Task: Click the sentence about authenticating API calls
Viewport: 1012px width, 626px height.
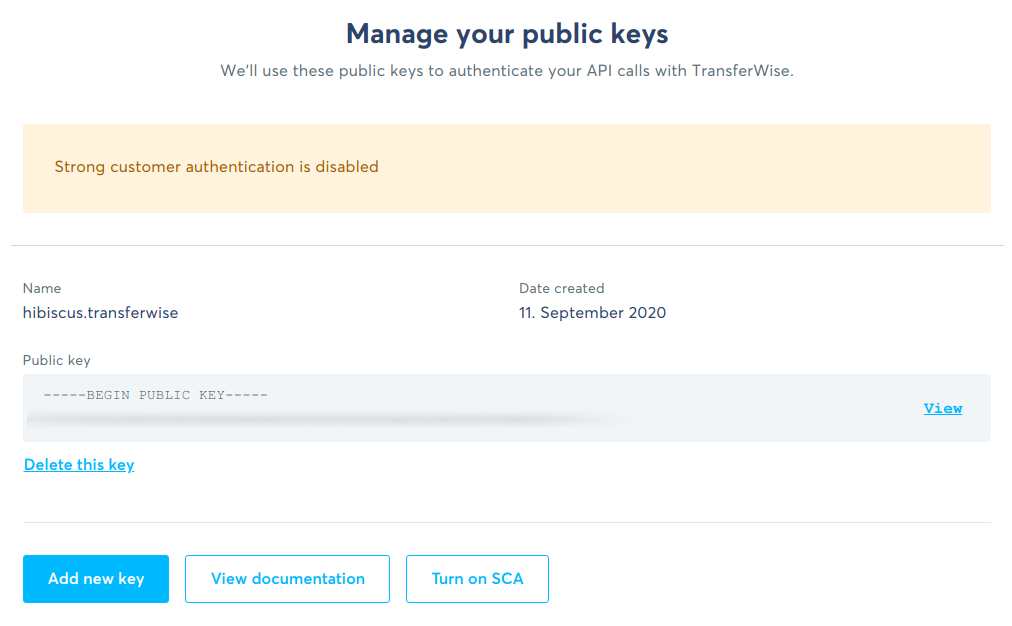Action: pos(507,71)
